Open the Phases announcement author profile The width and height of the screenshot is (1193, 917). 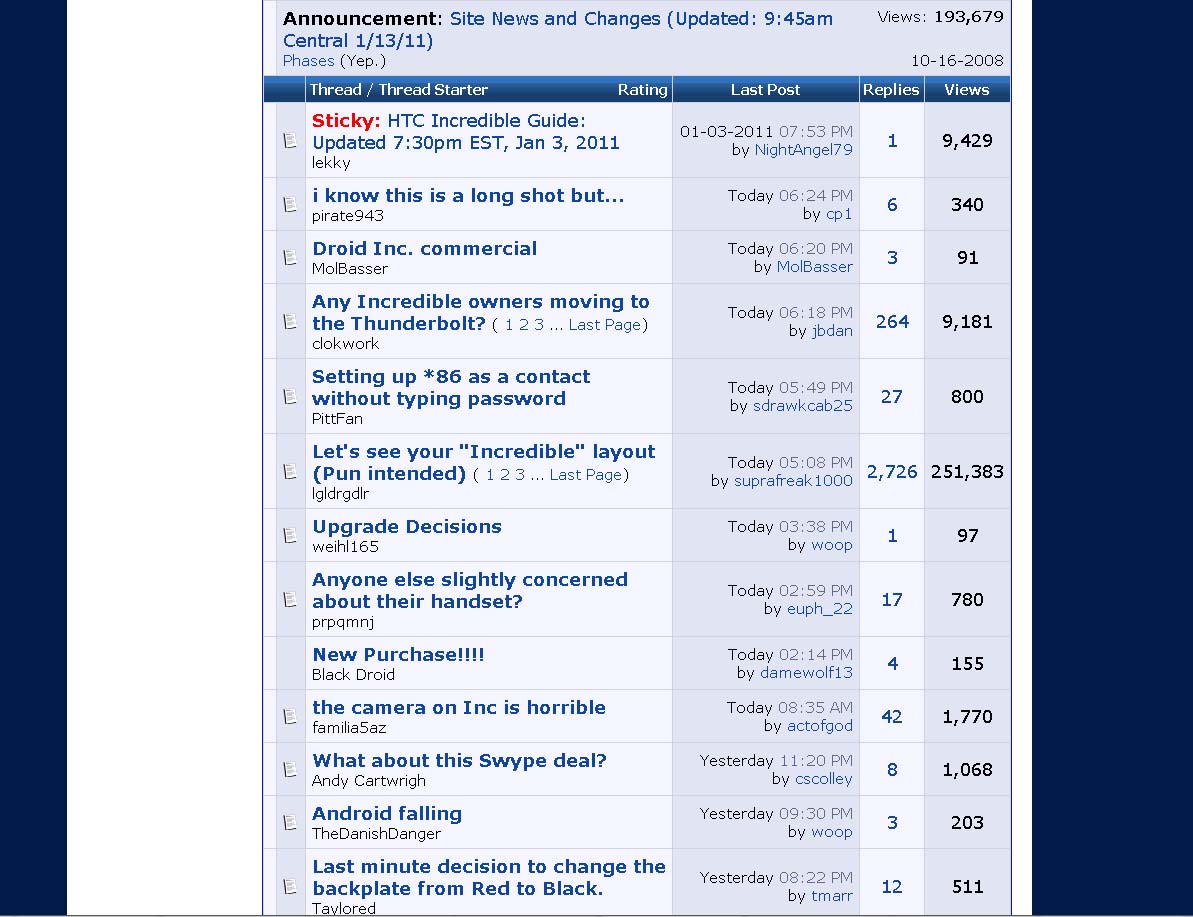tap(308, 61)
